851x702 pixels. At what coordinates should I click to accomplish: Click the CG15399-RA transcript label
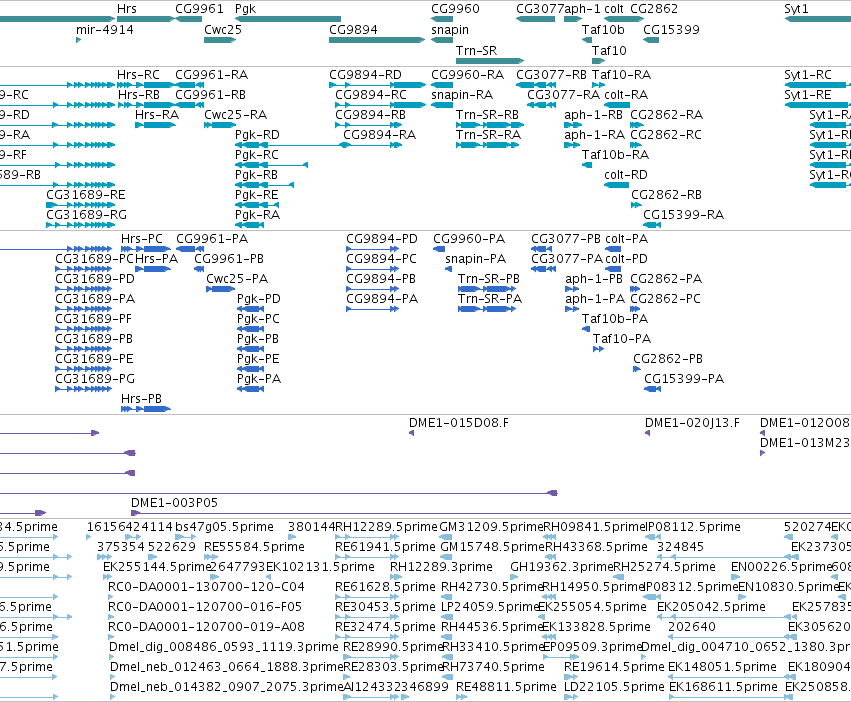coord(683,215)
